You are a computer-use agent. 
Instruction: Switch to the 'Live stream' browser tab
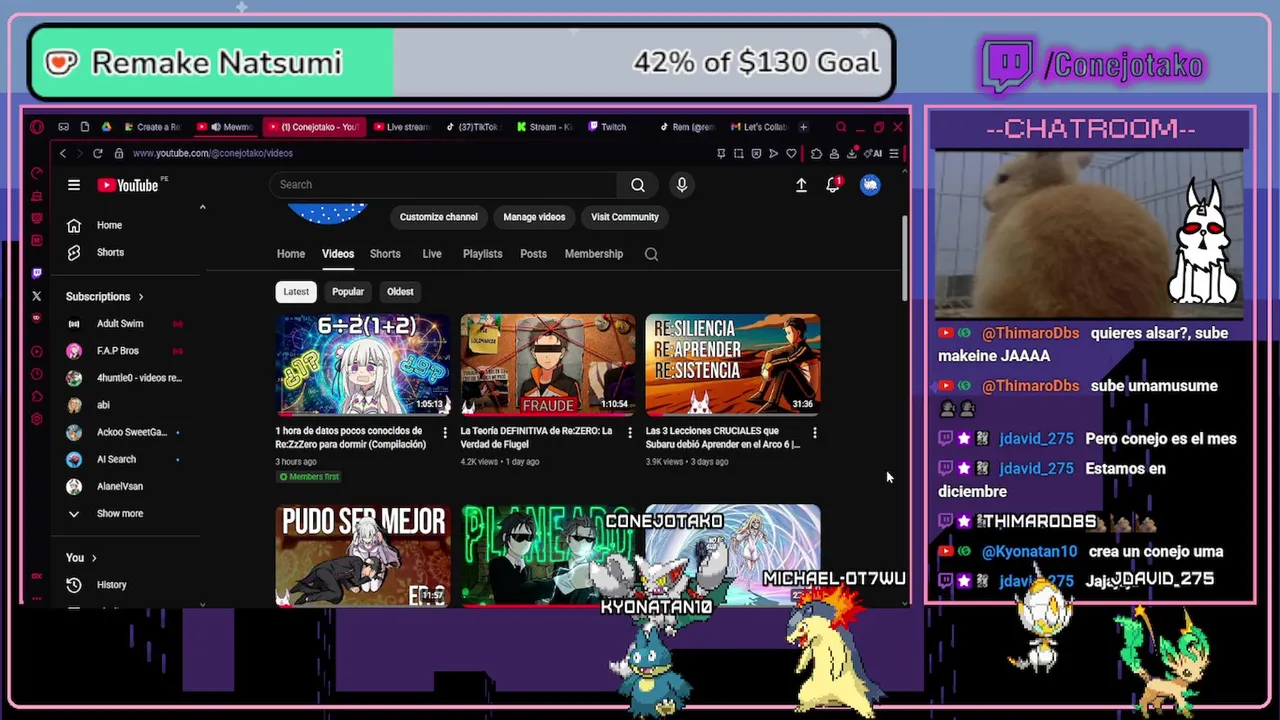click(x=401, y=127)
